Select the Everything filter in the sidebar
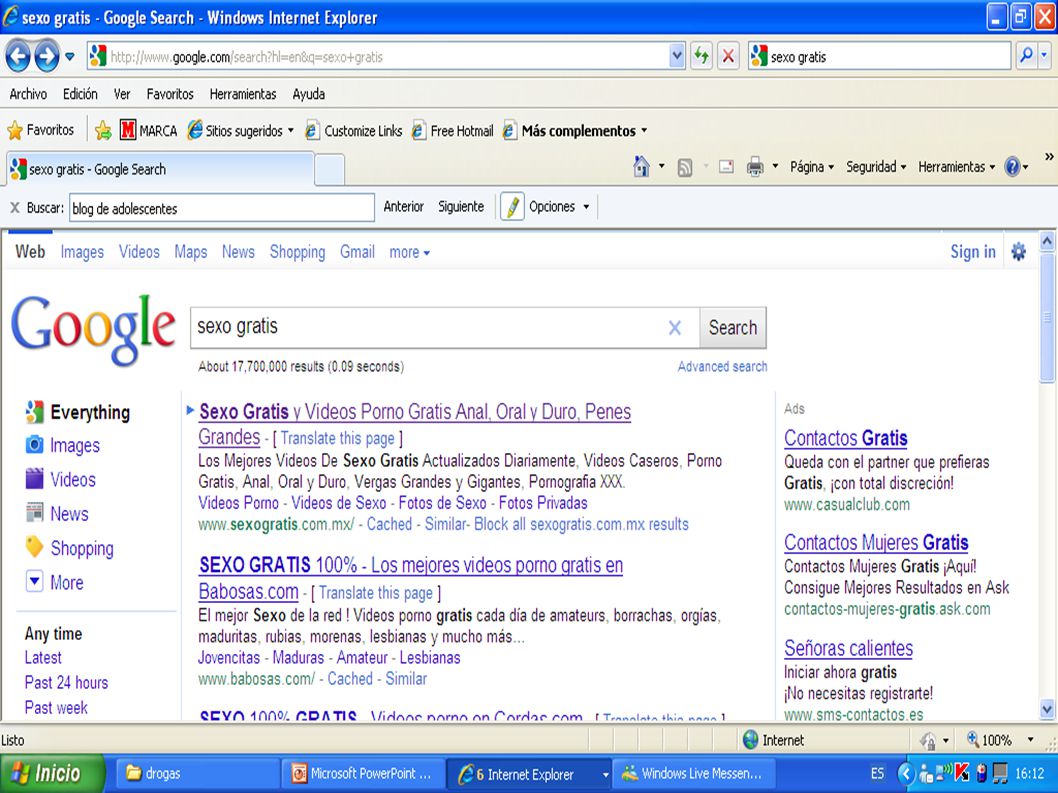 pyautogui.click(x=78, y=412)
